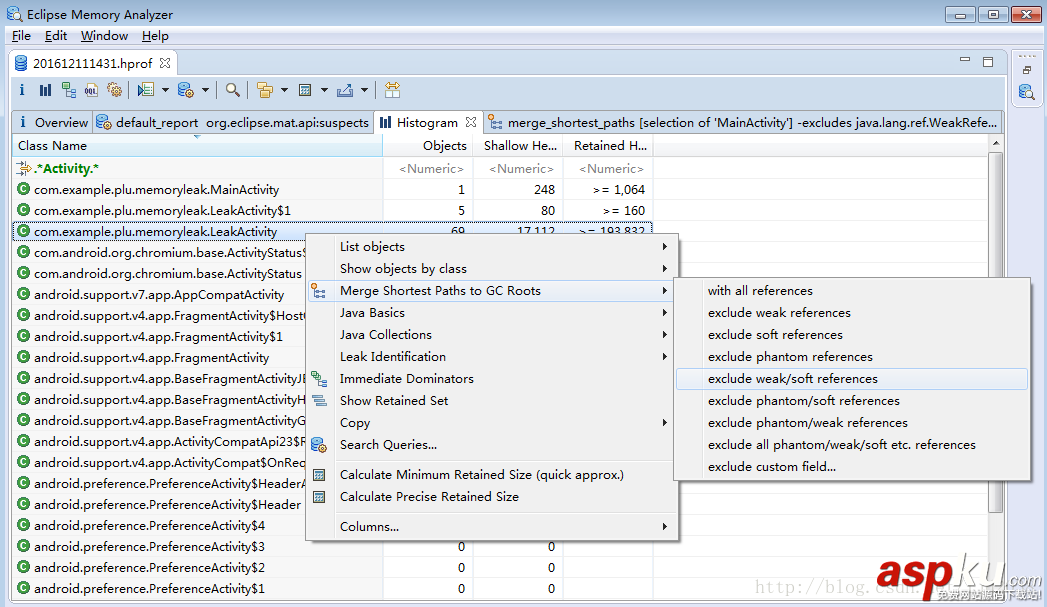Open the Overview info toolbar icon
This screenshot has height=607, width=1047.
coord(22,90)
